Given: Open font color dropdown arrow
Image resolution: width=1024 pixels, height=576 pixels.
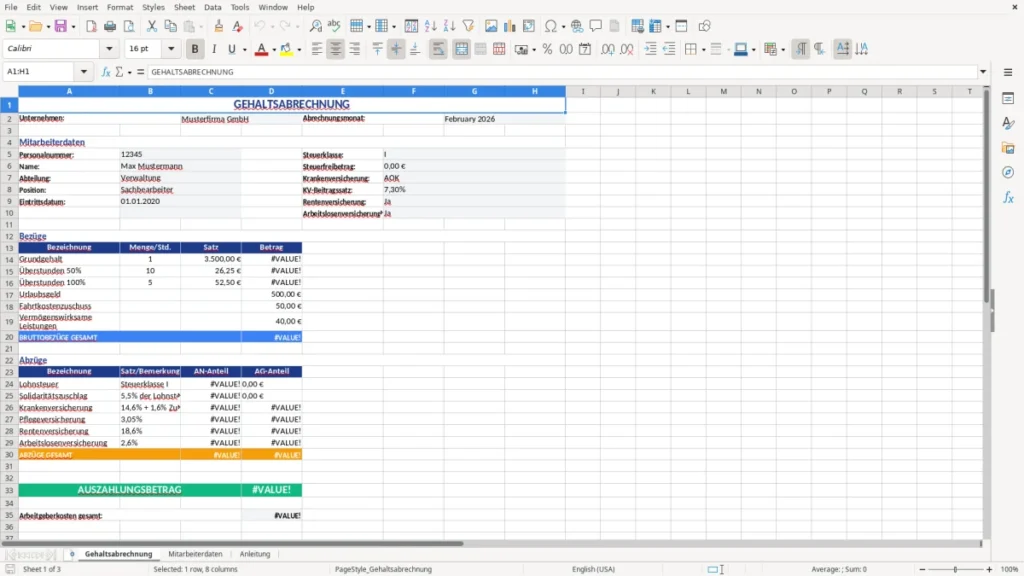Looking at the screenshot, I should (274, 50).
